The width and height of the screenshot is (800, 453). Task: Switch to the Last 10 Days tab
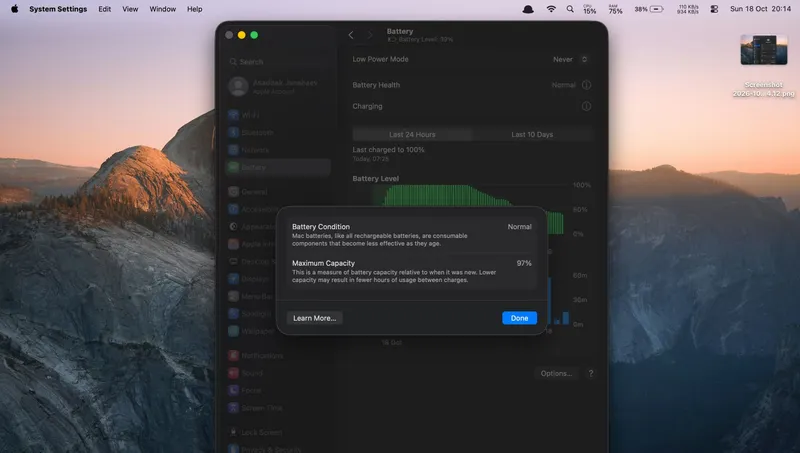pyautogui.click(x=532, y=134)
